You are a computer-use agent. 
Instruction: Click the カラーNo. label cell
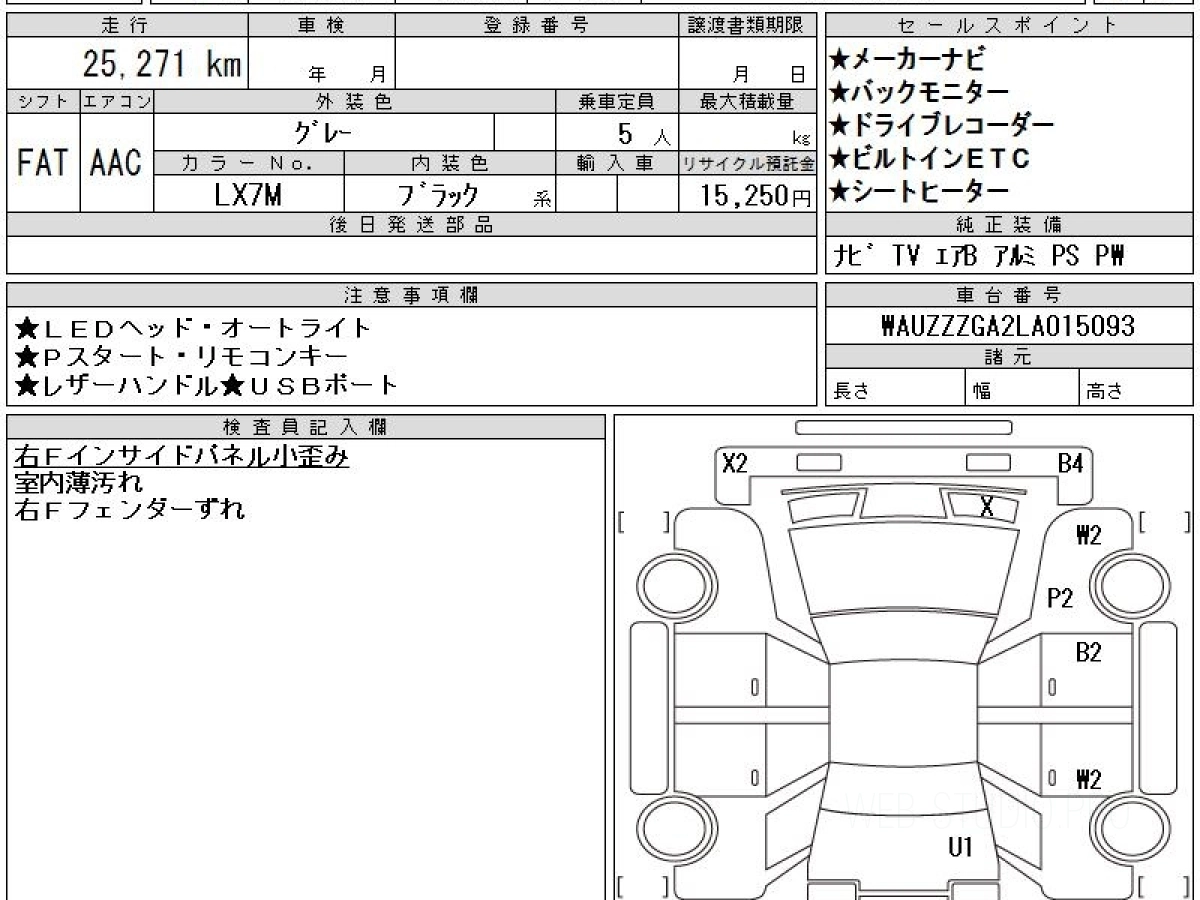pyautogui.click(x=249, y=163)
